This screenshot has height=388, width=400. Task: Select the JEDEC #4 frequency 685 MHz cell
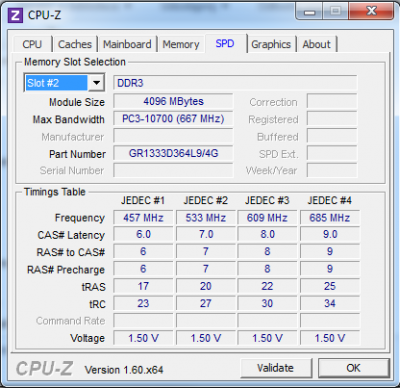(330, 218)
